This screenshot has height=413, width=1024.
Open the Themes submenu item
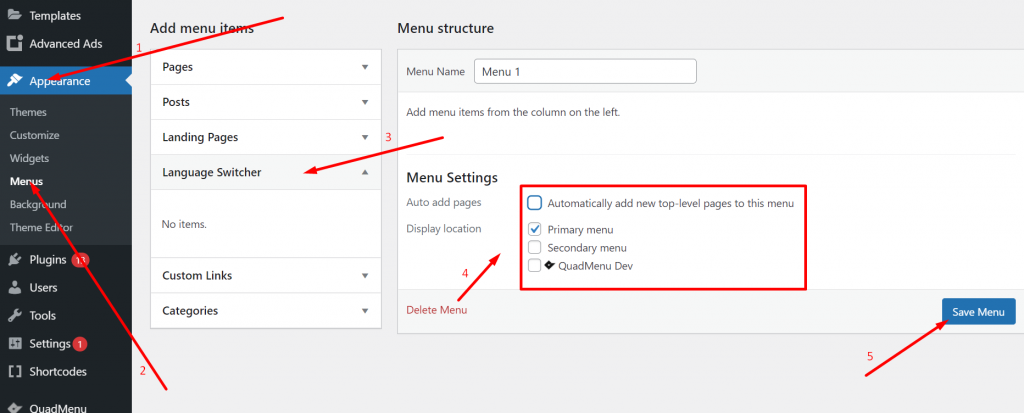click(x=28, y=112)
